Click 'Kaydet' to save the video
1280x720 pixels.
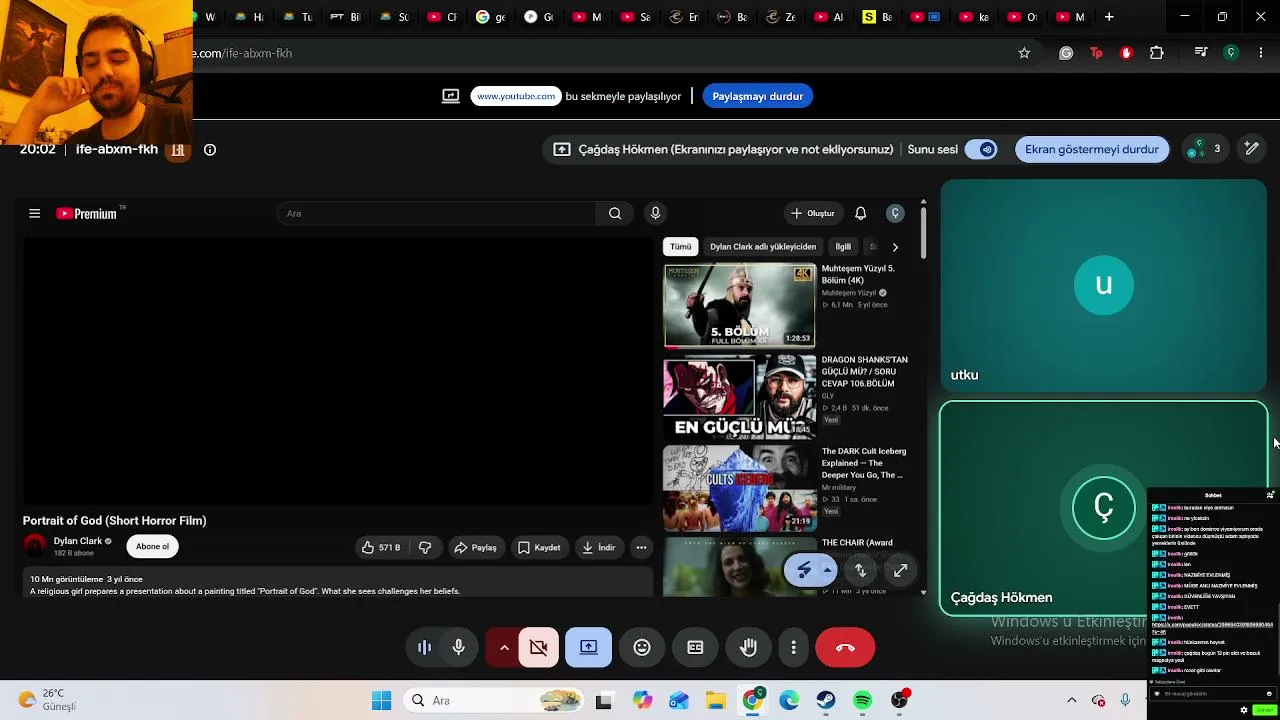click(x=539, y=548)
